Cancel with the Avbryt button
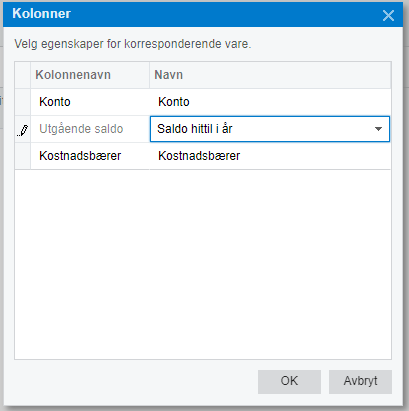The height and width of the screenshot is (411, 409). [x=360, y=381]
